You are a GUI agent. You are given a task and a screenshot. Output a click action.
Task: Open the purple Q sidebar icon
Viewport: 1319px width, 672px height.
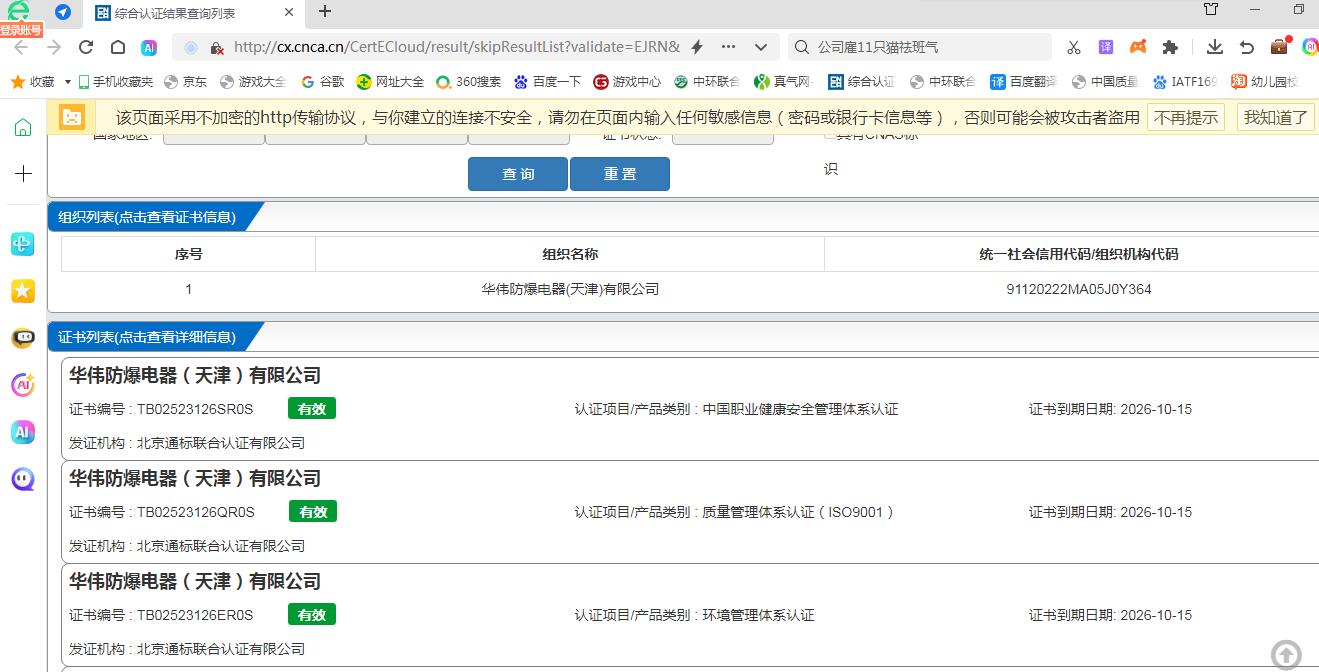point(23,479)
